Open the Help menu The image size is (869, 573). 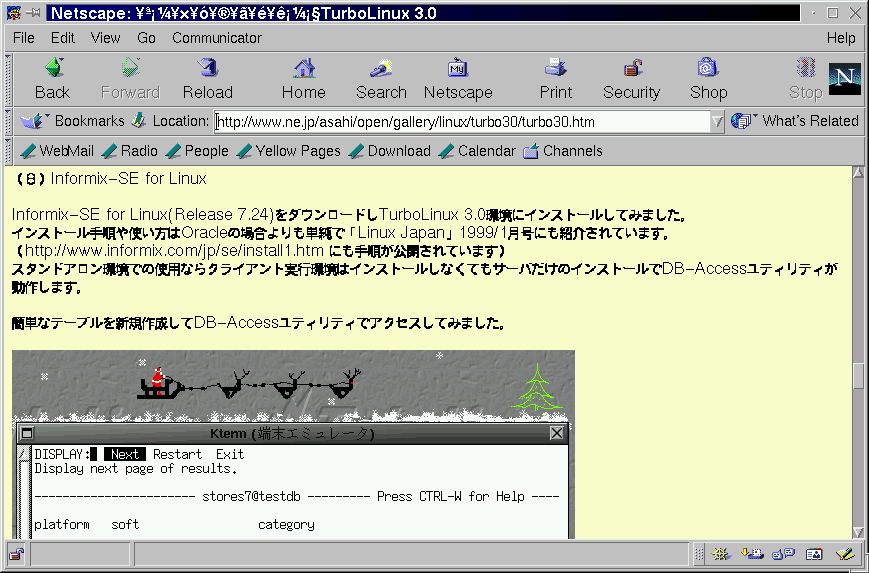[x=841, y=38]
